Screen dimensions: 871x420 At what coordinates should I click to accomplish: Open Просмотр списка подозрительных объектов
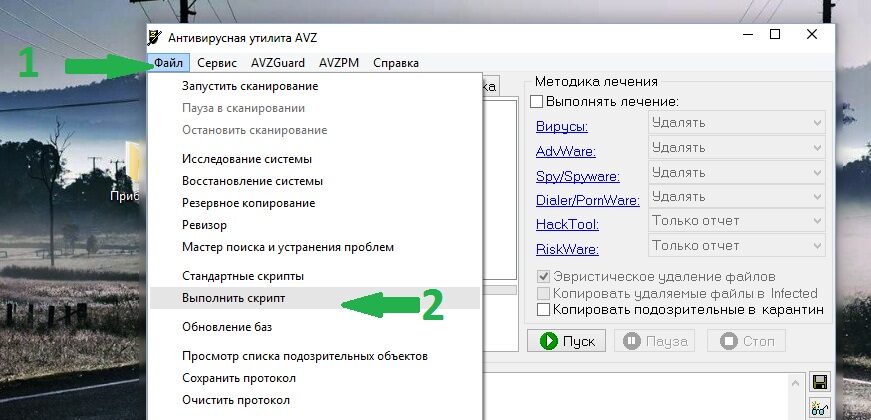314,356
